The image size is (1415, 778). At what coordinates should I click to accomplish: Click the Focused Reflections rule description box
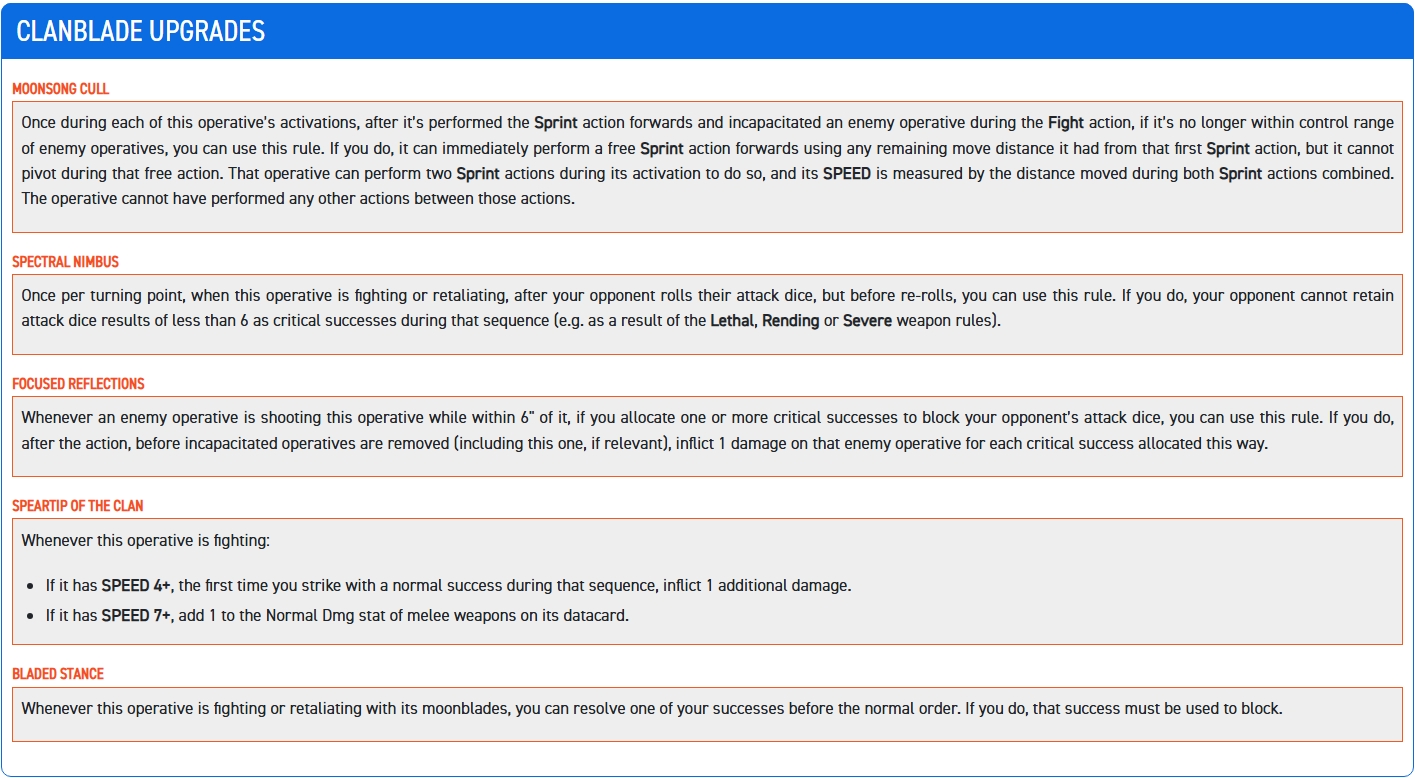(707, 436)
